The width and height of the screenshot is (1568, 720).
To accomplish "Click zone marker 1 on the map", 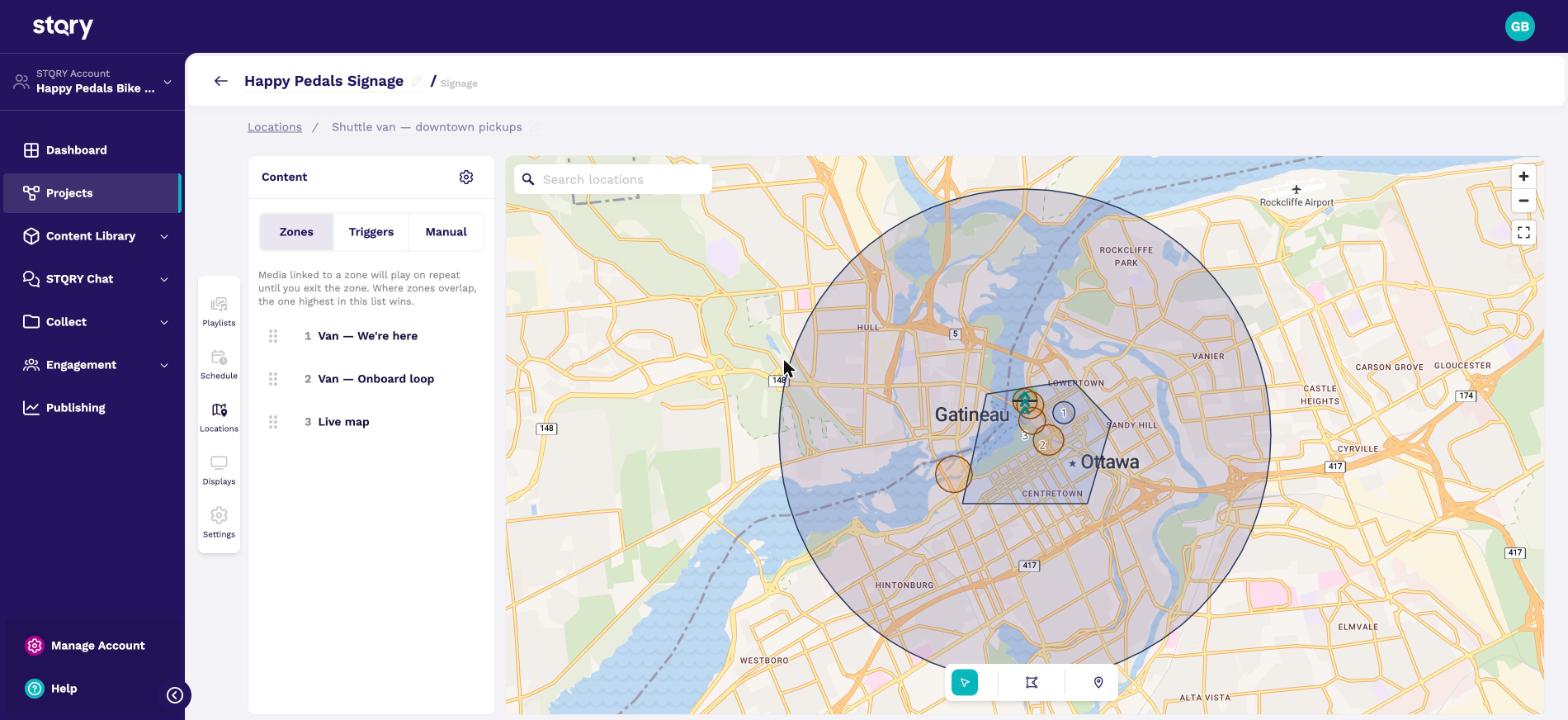I will point(1063,412).
